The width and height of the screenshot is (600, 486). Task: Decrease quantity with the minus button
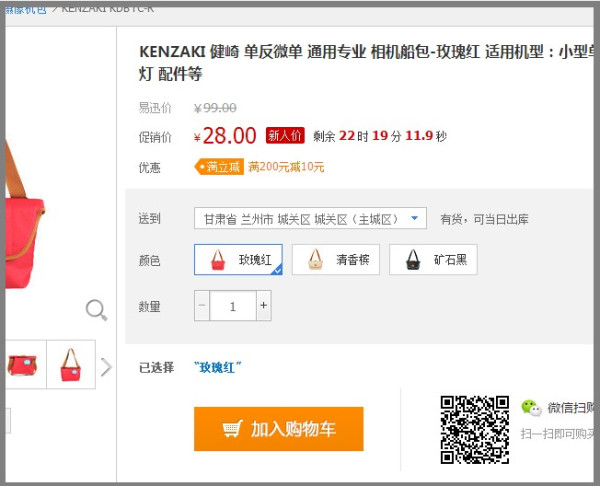(202, 305)
